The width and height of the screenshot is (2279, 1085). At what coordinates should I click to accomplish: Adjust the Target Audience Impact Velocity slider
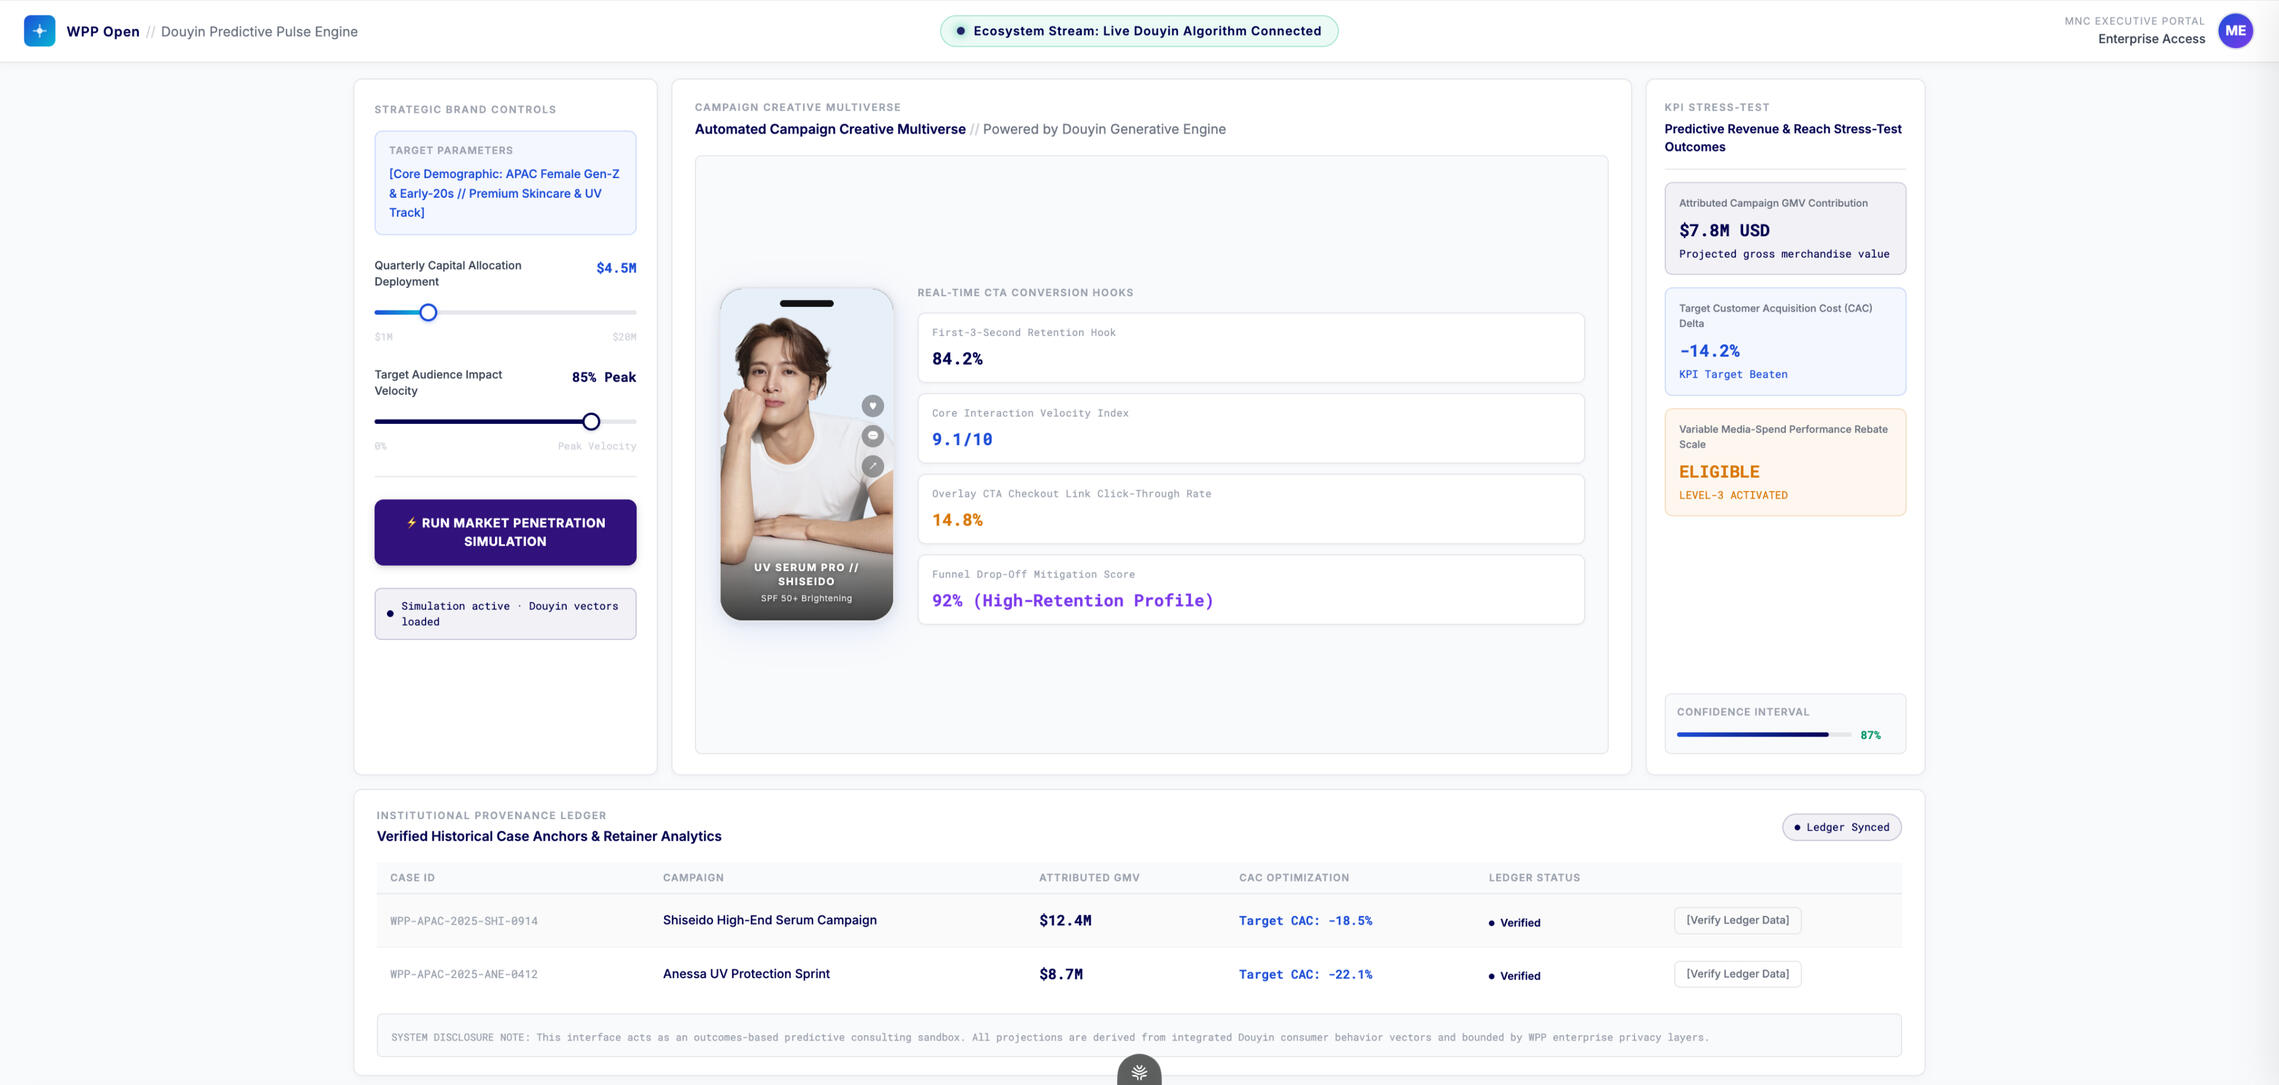[x=591, y=422]
